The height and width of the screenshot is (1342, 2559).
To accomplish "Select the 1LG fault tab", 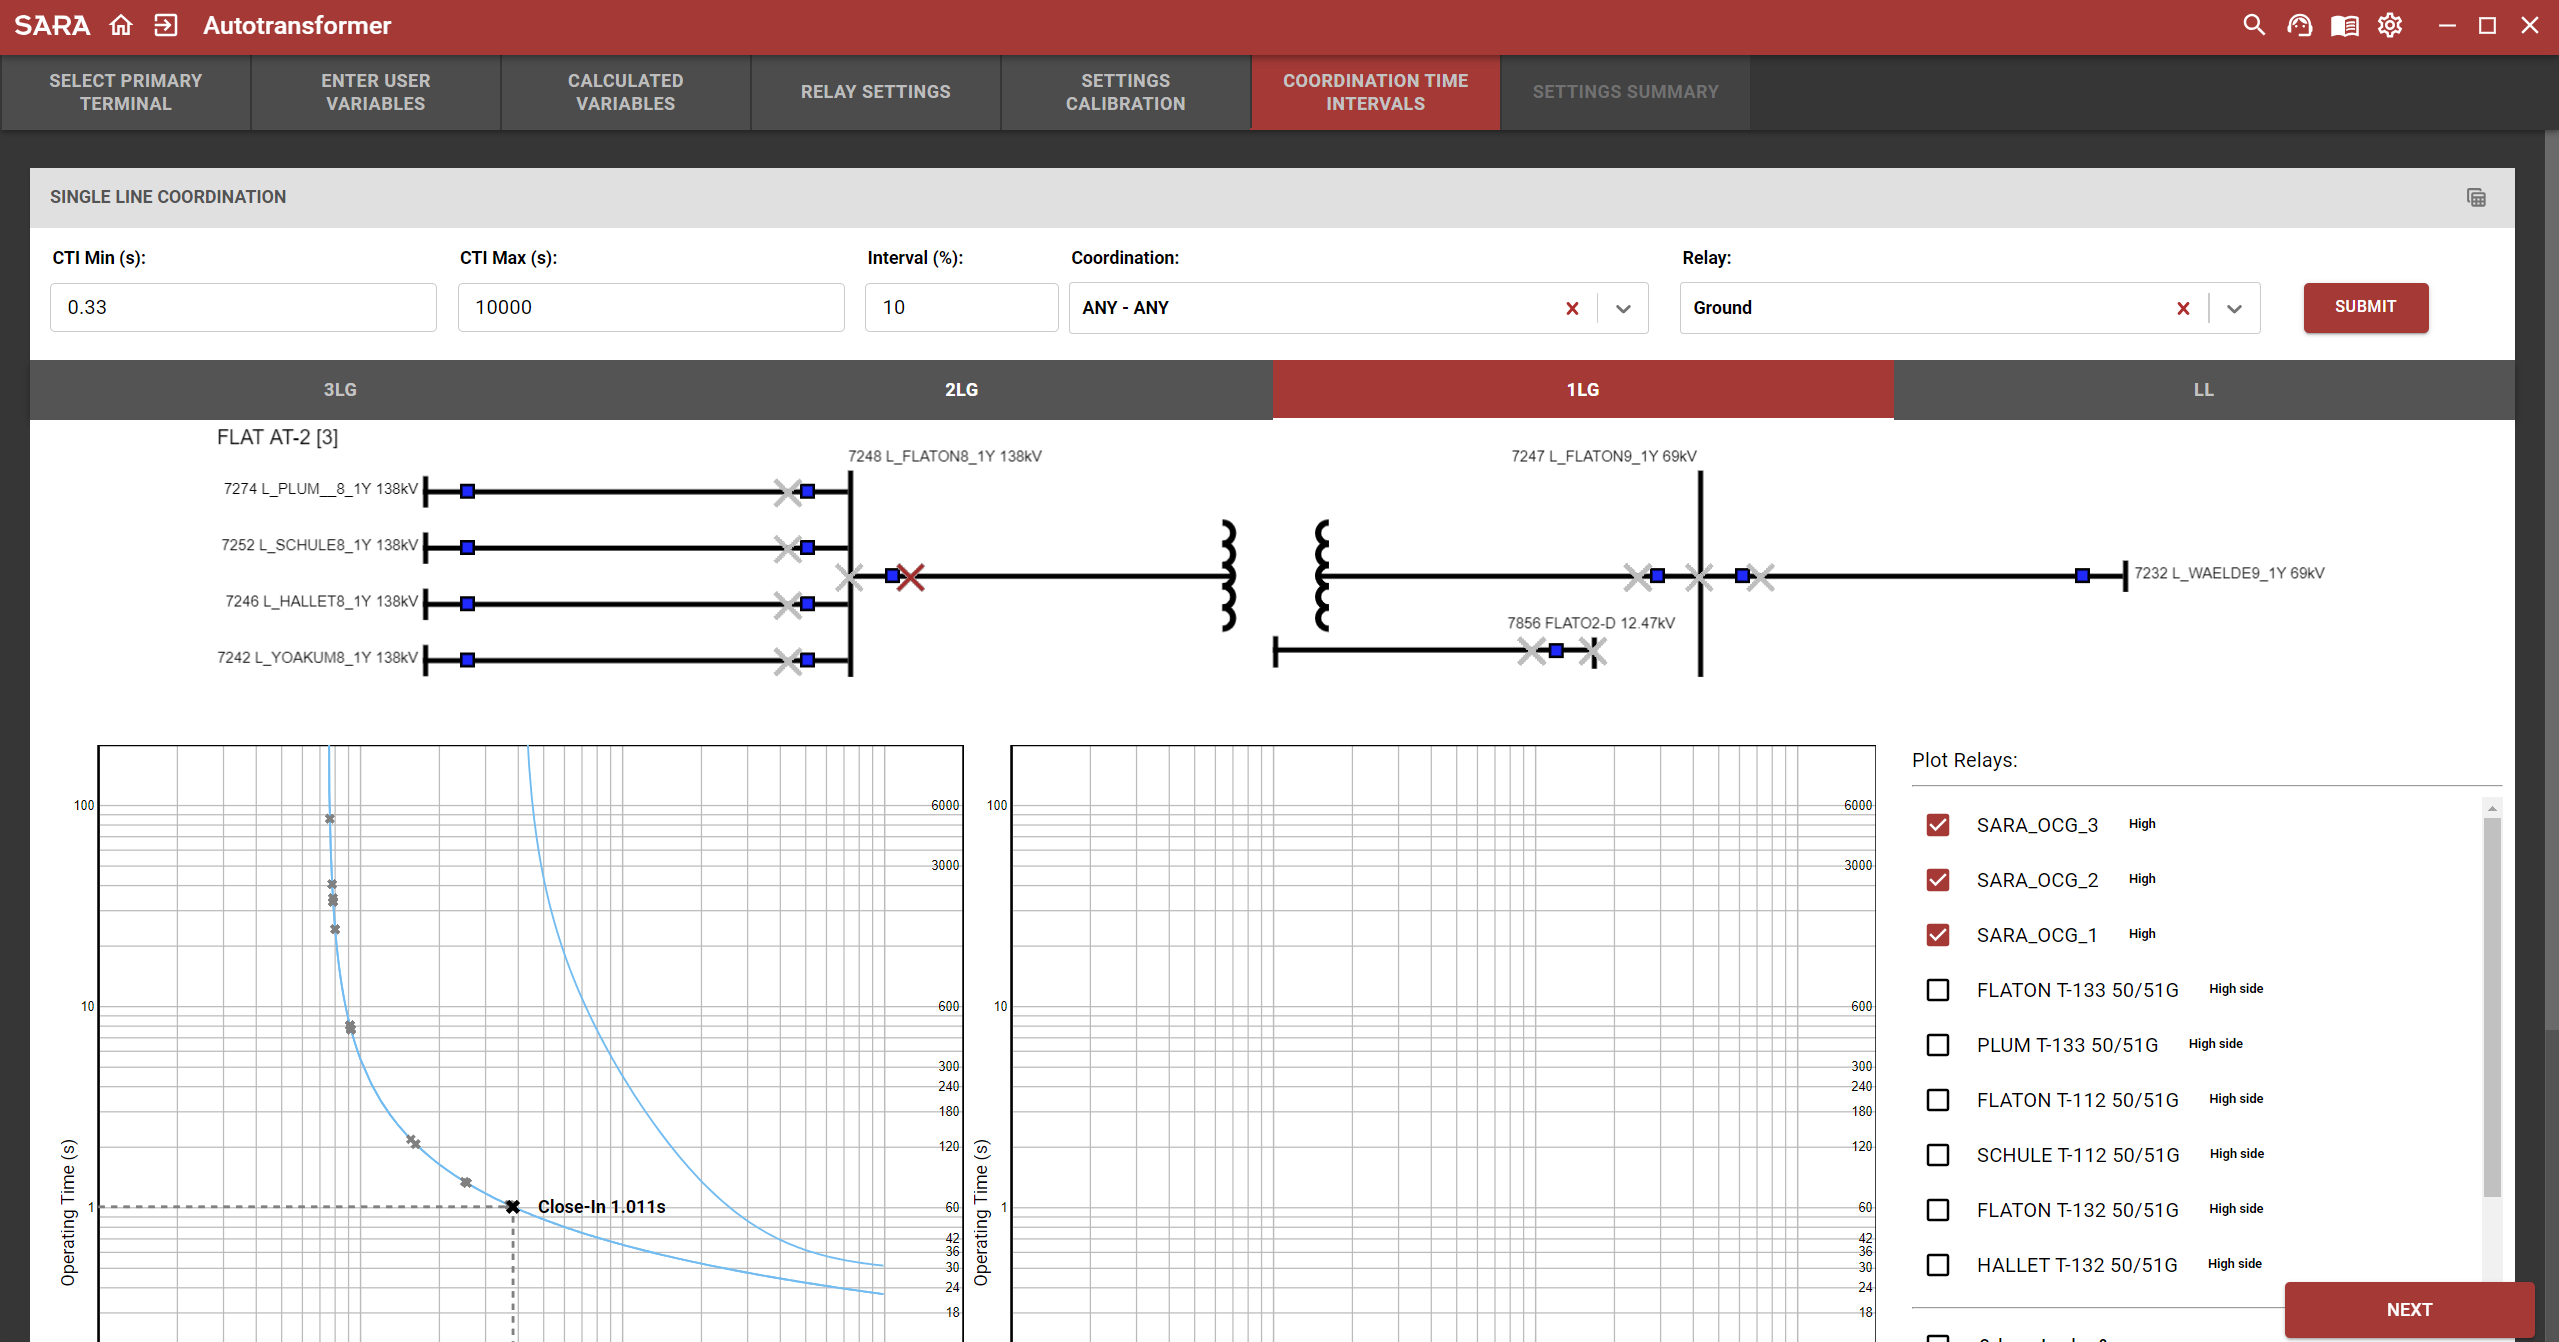I will tap(1583, 390).
